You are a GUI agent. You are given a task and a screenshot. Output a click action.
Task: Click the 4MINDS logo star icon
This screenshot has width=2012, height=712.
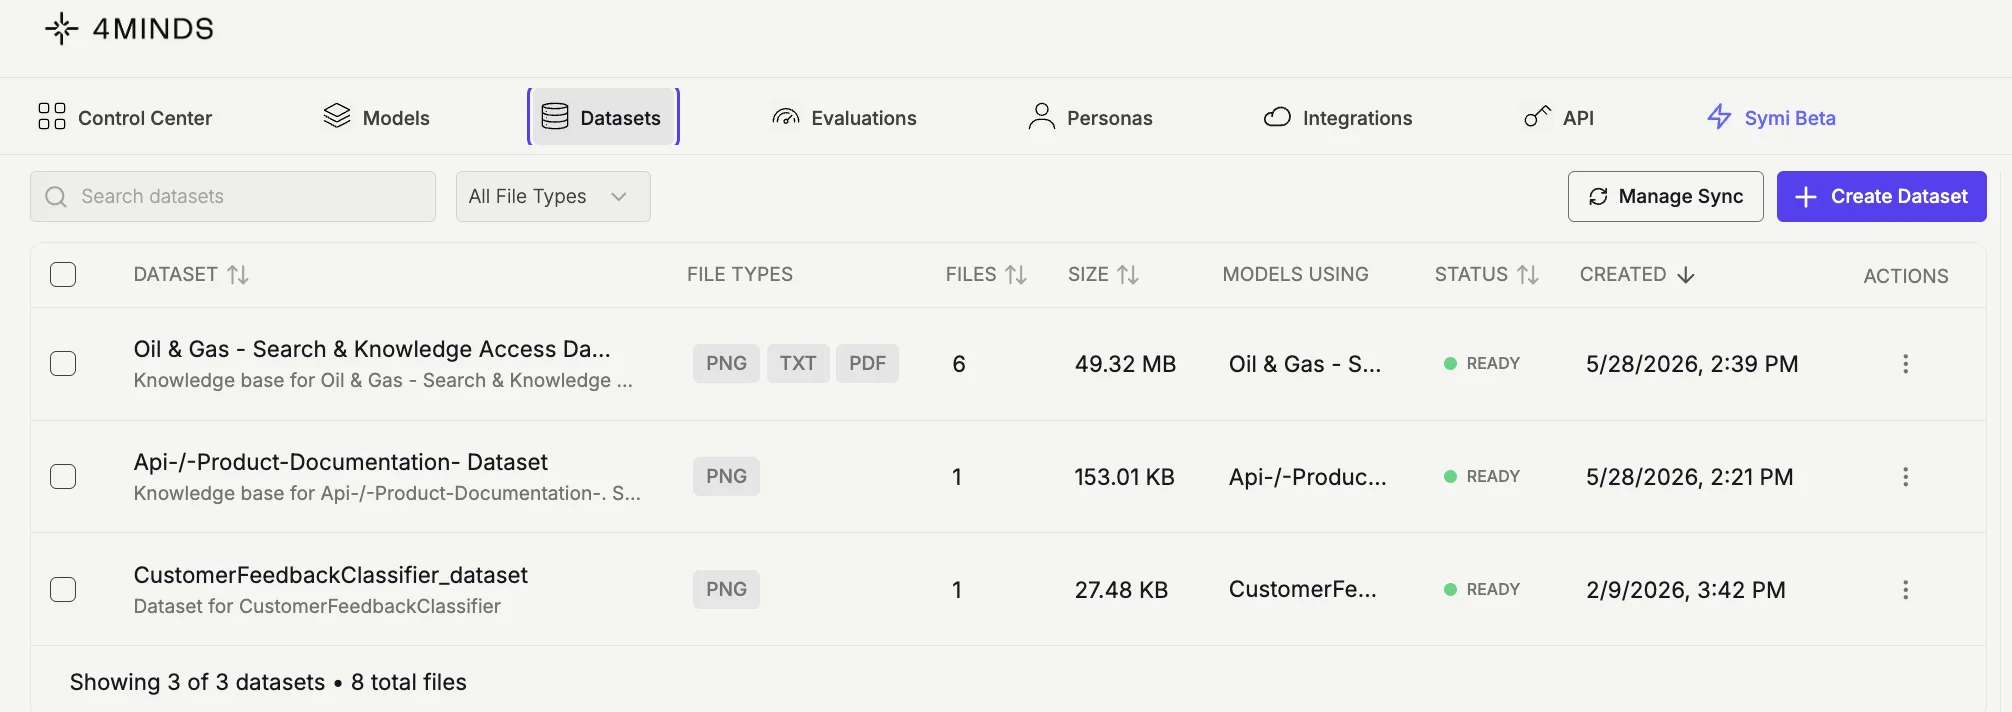click(61, 29)
